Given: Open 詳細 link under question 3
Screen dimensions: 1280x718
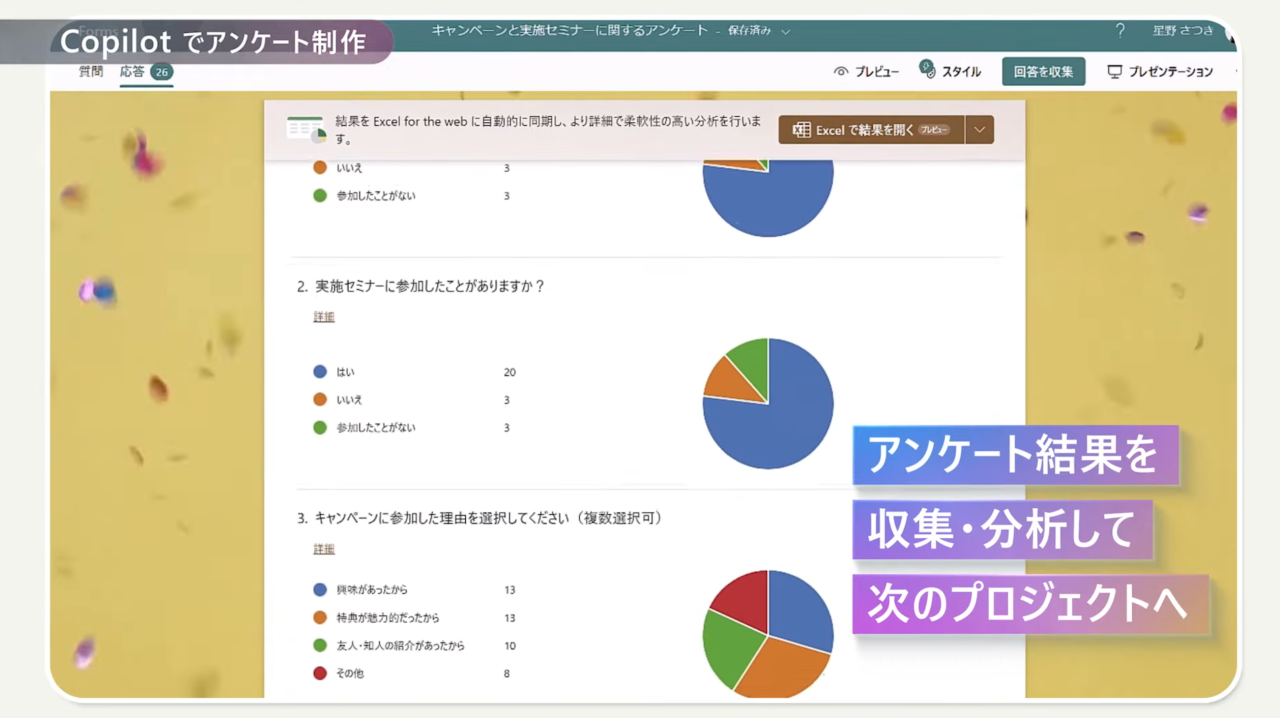Looking at the screenshot, I should pos(324,549).
